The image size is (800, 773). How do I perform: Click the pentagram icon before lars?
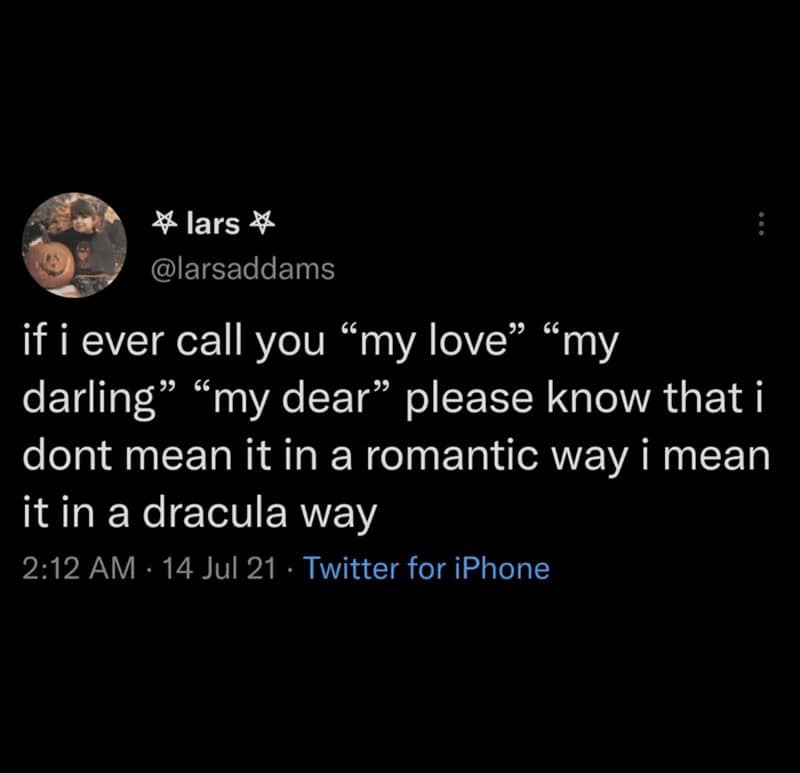pos(165,223)
